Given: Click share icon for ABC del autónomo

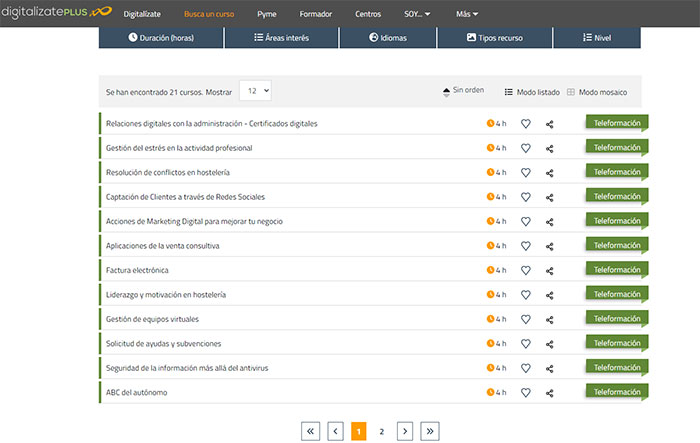Looking at the screenshot, I should (550, 393).
